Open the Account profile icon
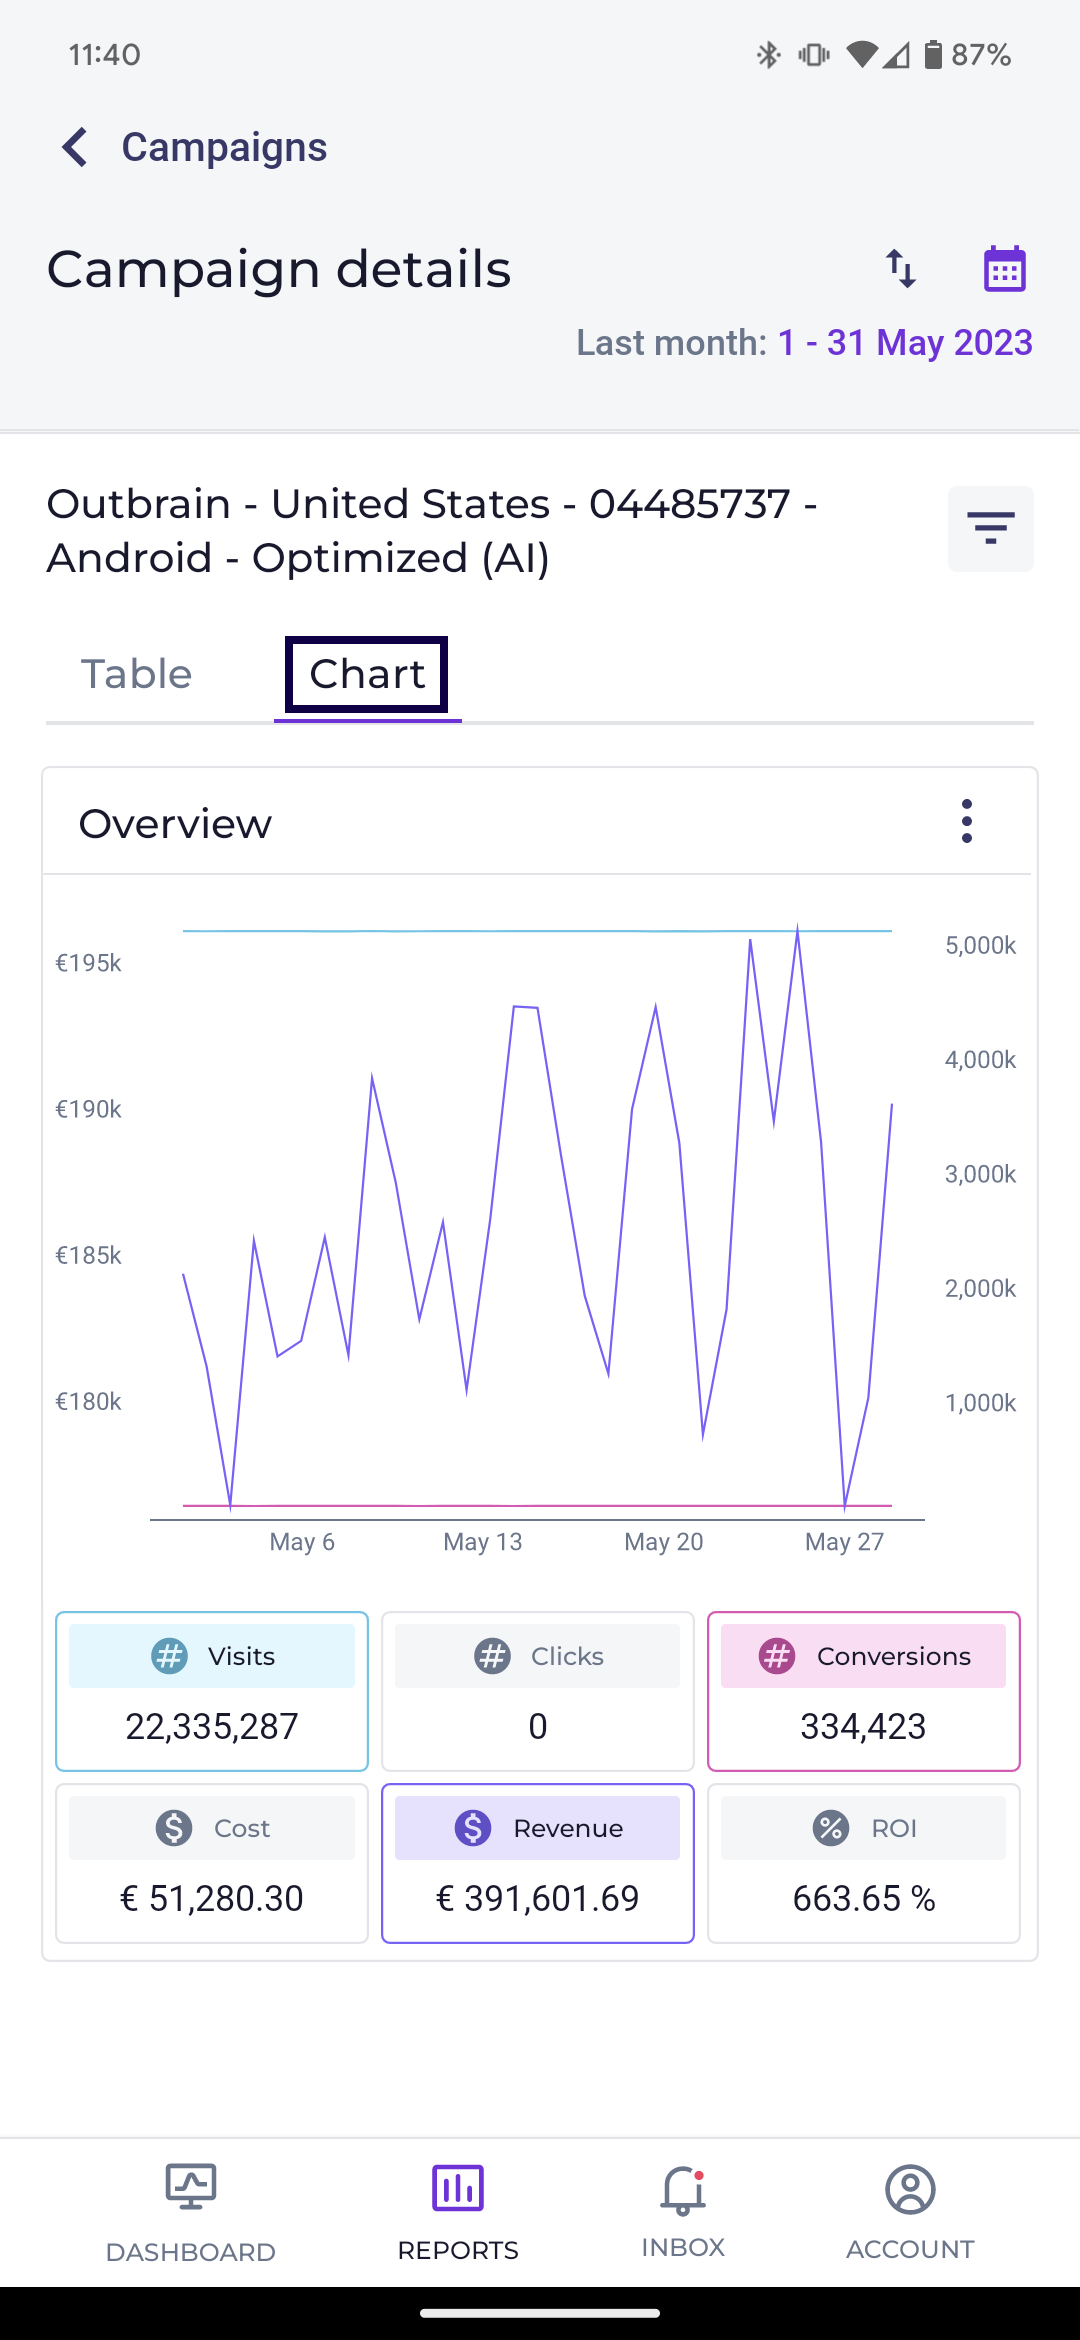This screenshot has width=1080, height=2340. click(910, 2189)
